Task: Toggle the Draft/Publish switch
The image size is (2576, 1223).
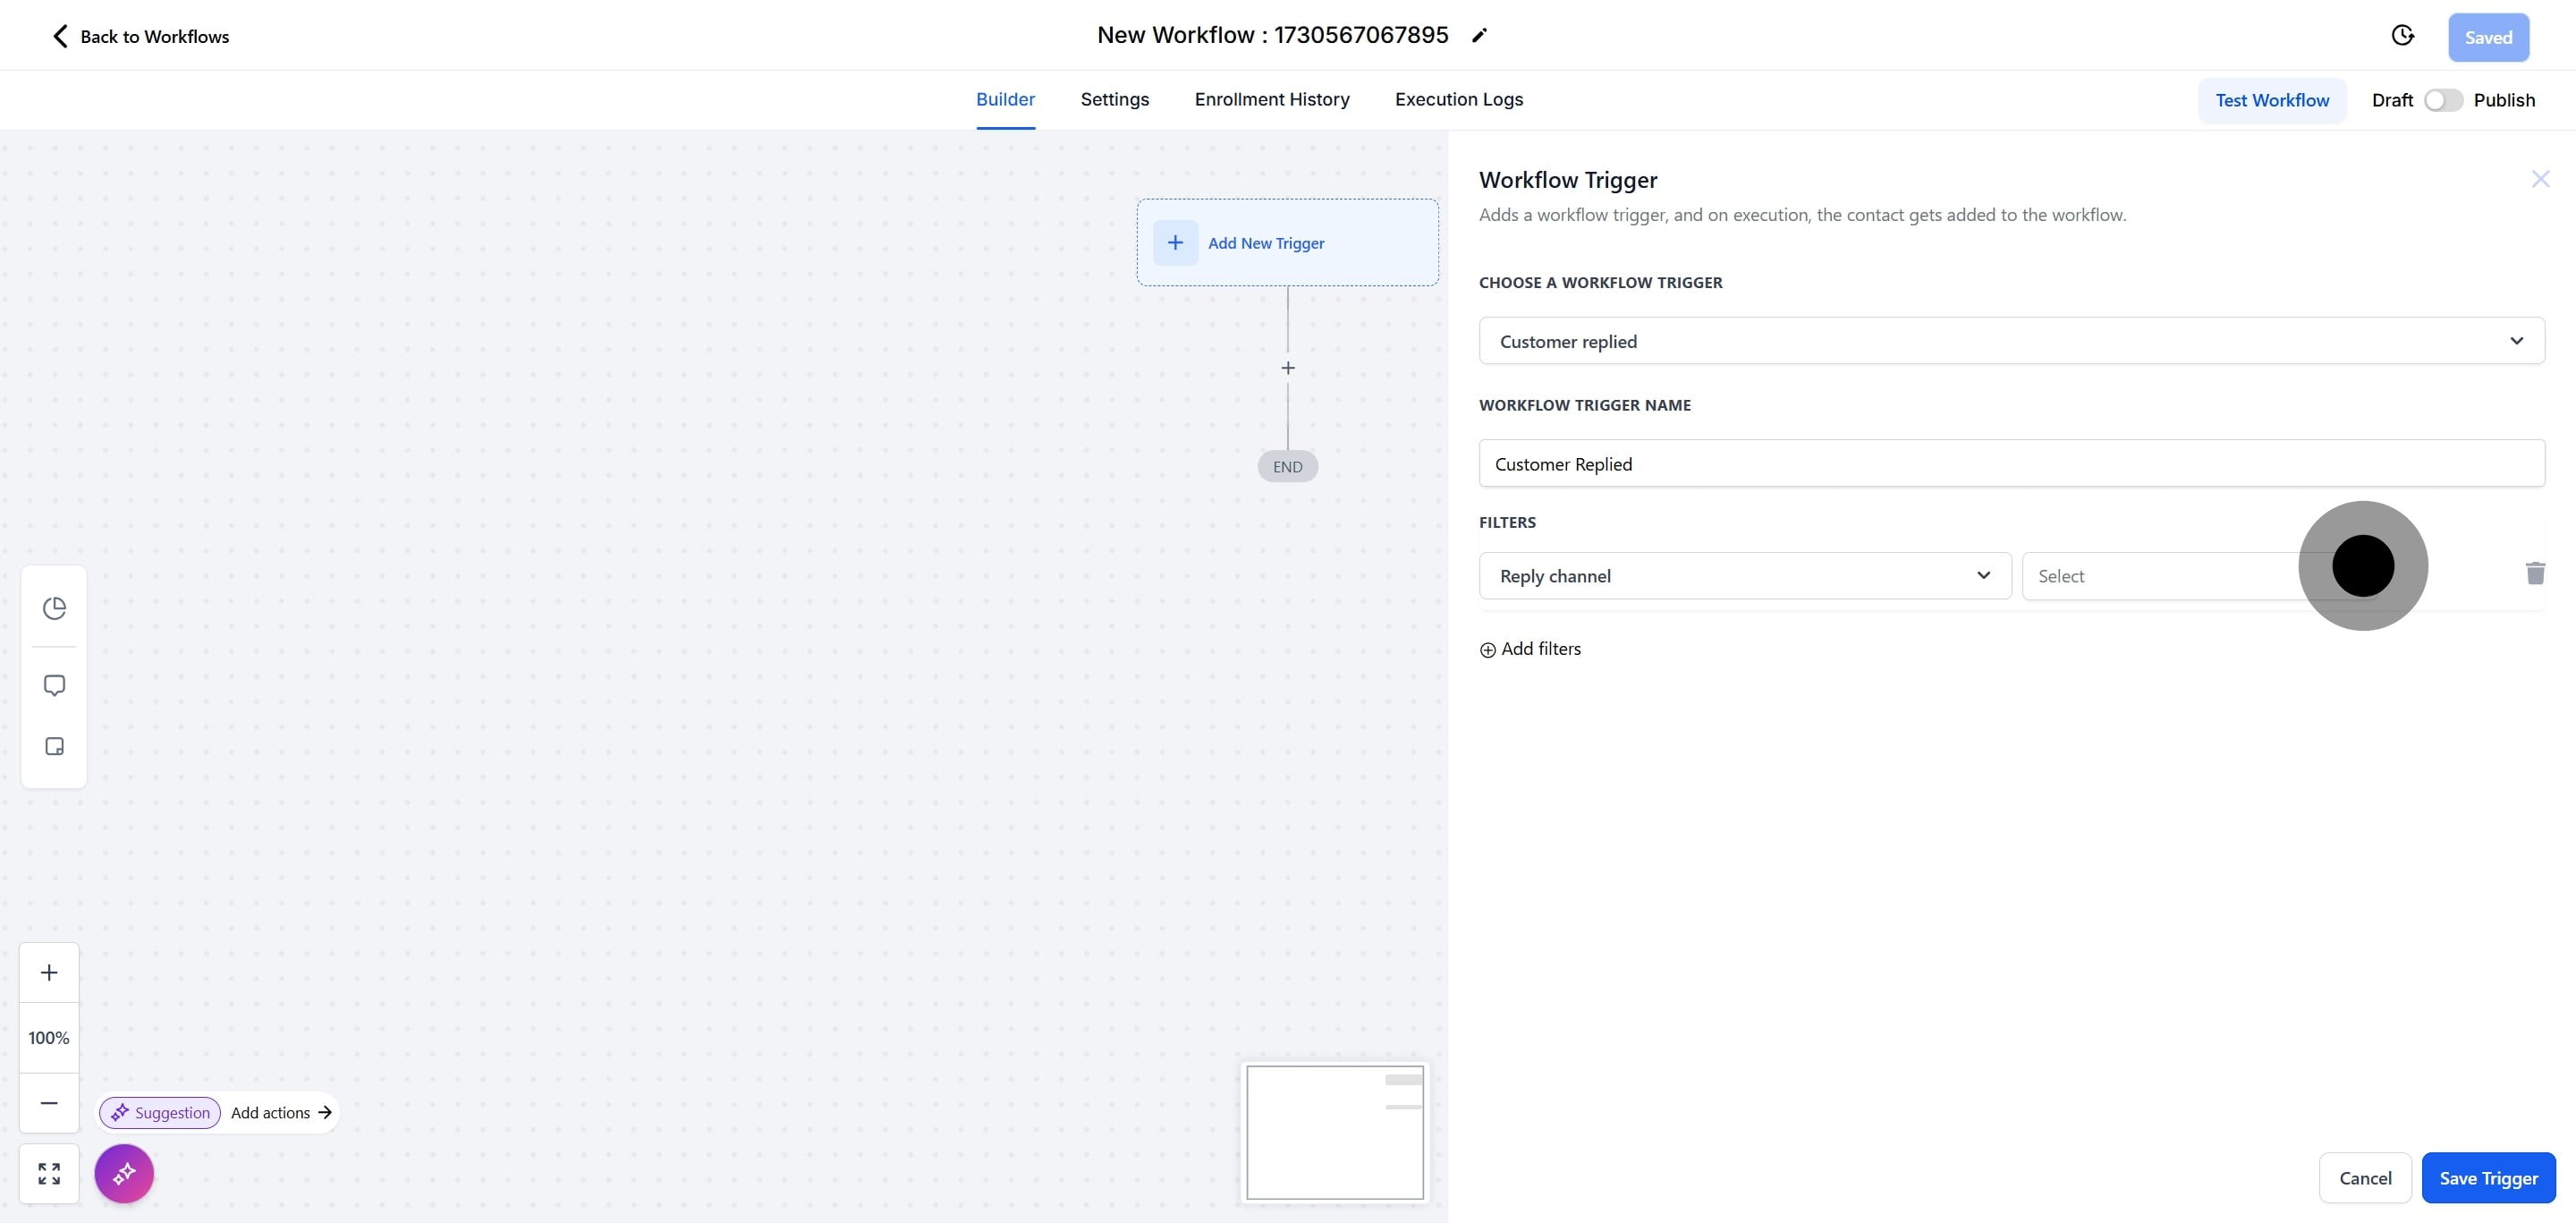Action: pos(2442,100)
